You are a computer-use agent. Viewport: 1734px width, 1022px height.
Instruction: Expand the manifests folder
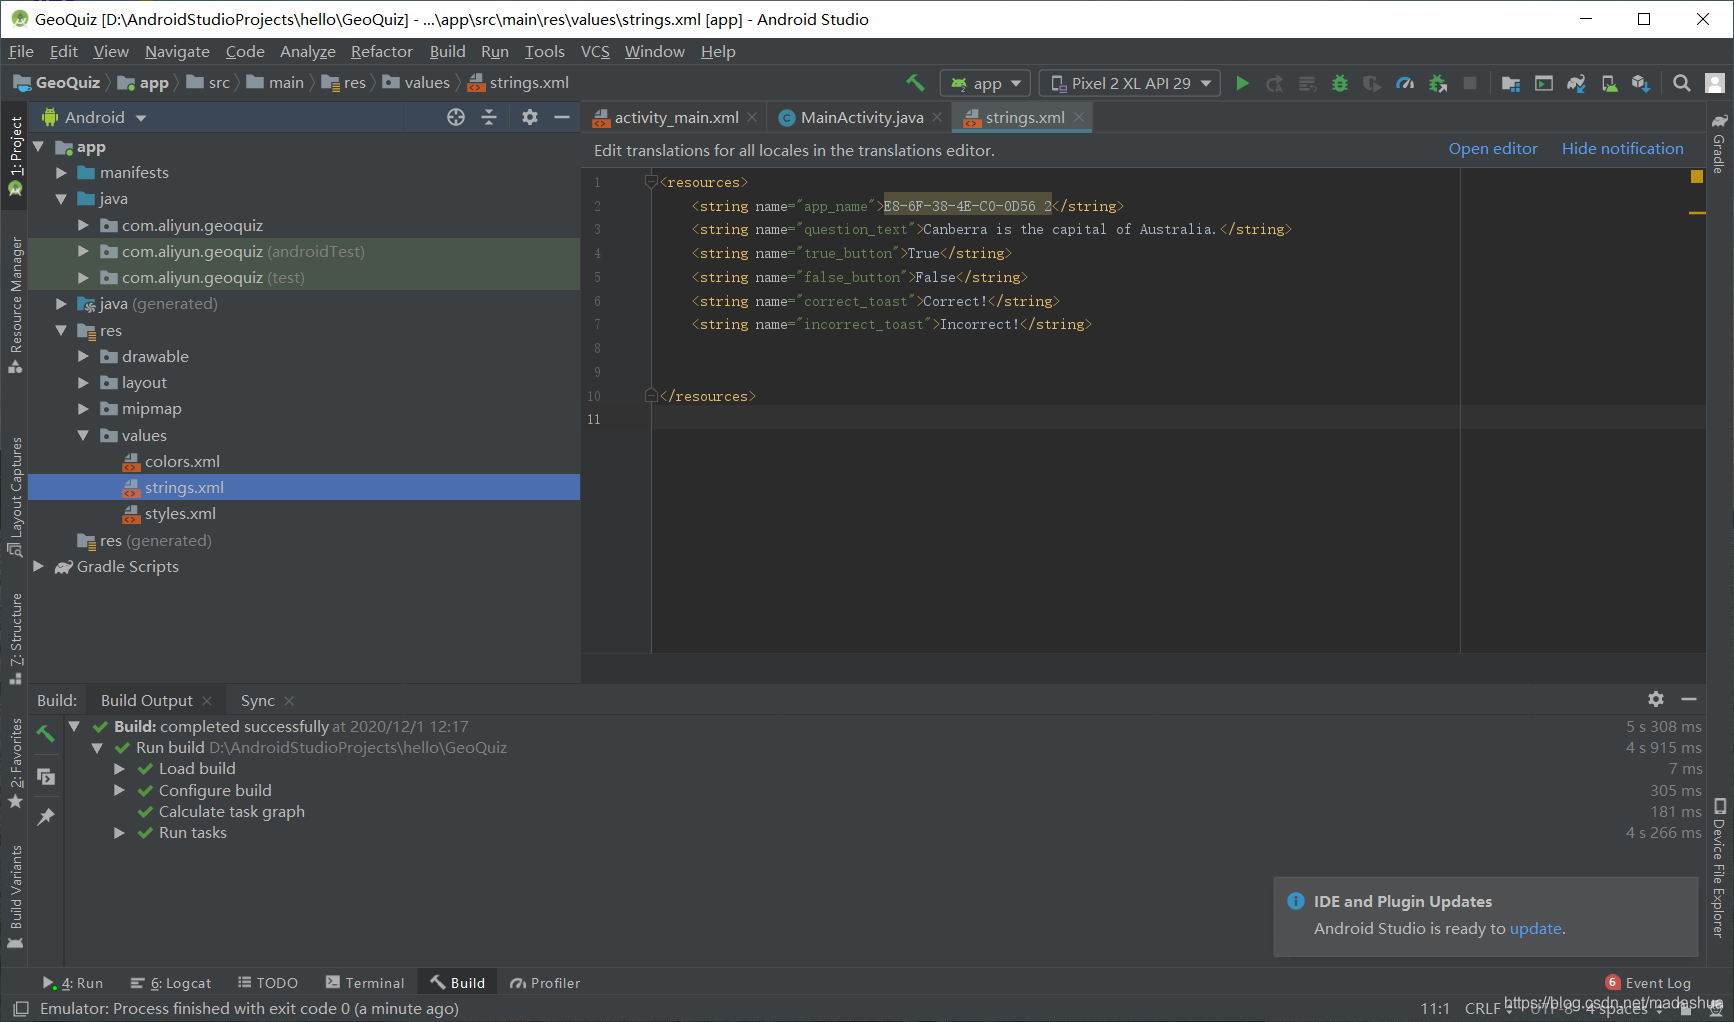coord(61,173)
